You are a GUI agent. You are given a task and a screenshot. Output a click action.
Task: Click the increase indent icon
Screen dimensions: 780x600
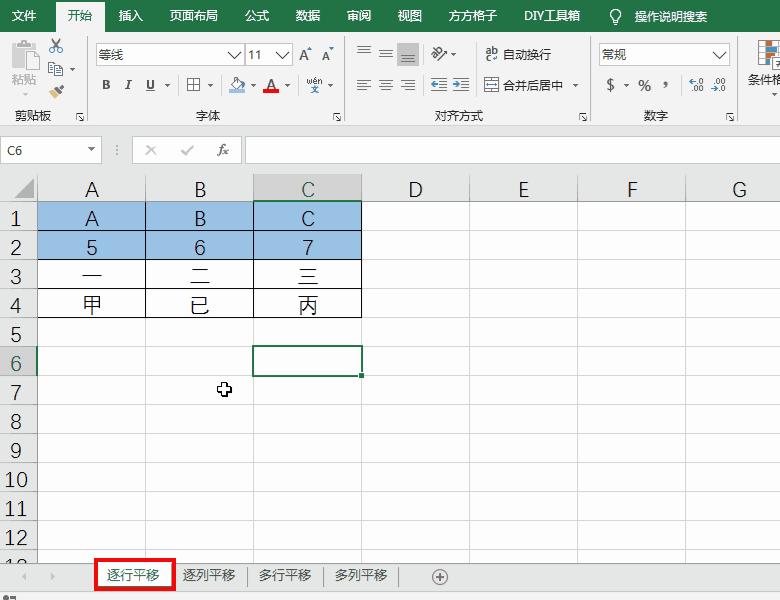tap(461, 85)
